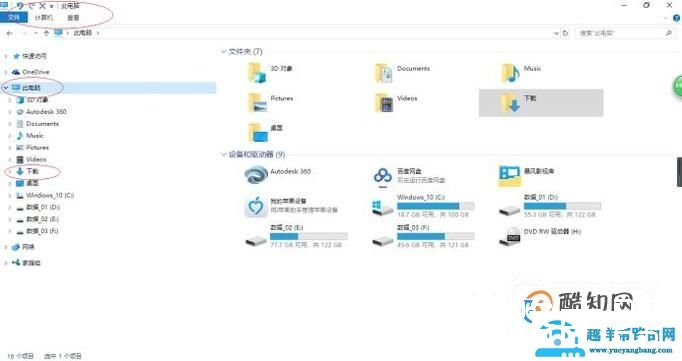Open the 文件 ribbon tab
The width and height of the screenshot is (682, 361).
(x=13, y=17)
